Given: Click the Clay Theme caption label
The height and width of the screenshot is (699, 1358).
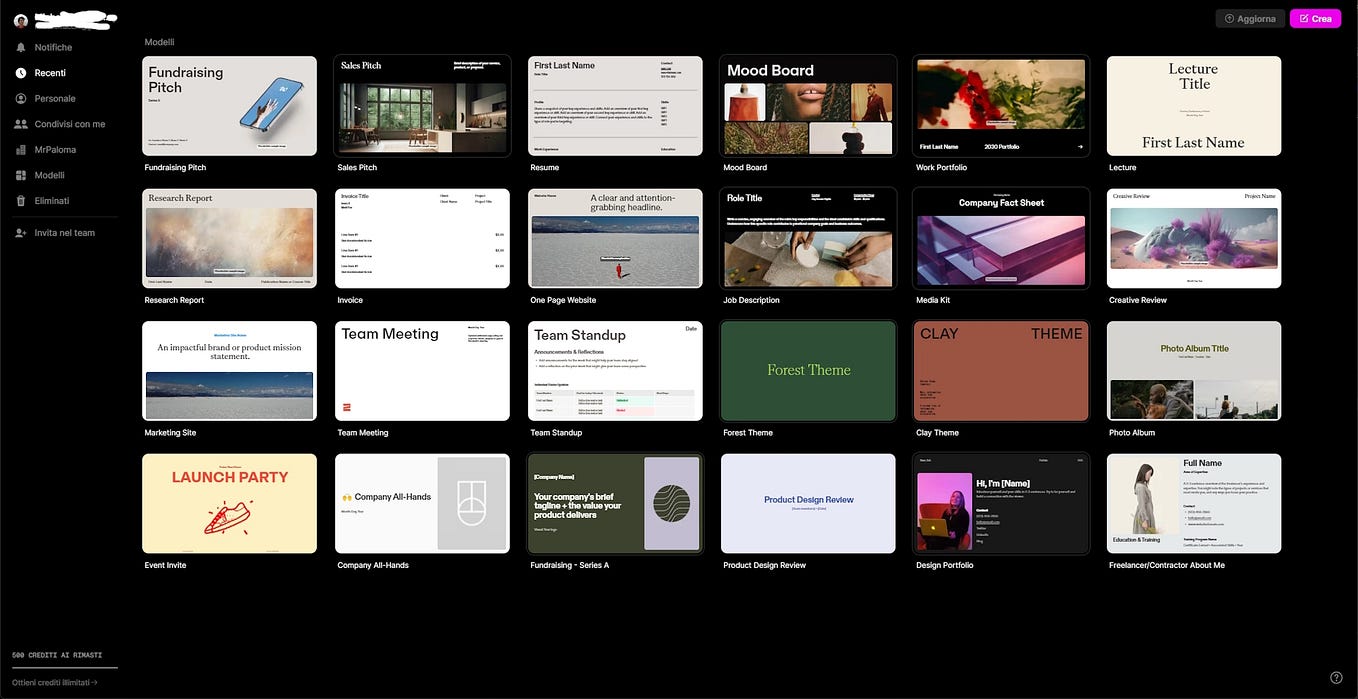Looking at the screenshot, I should click(937, 433).
